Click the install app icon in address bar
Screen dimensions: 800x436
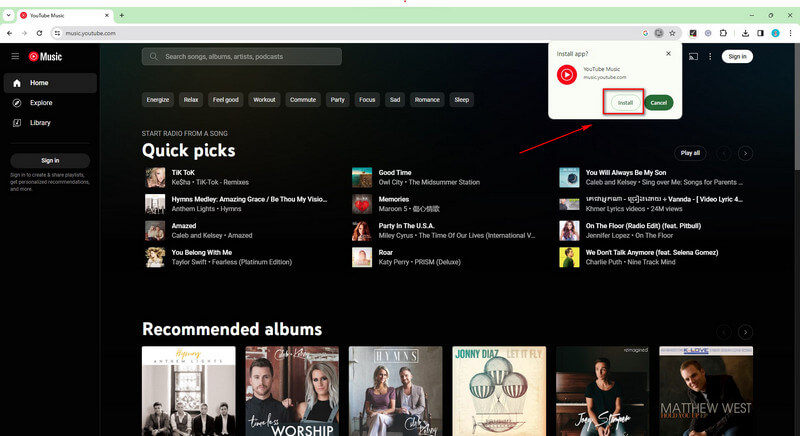click(659, 33)
